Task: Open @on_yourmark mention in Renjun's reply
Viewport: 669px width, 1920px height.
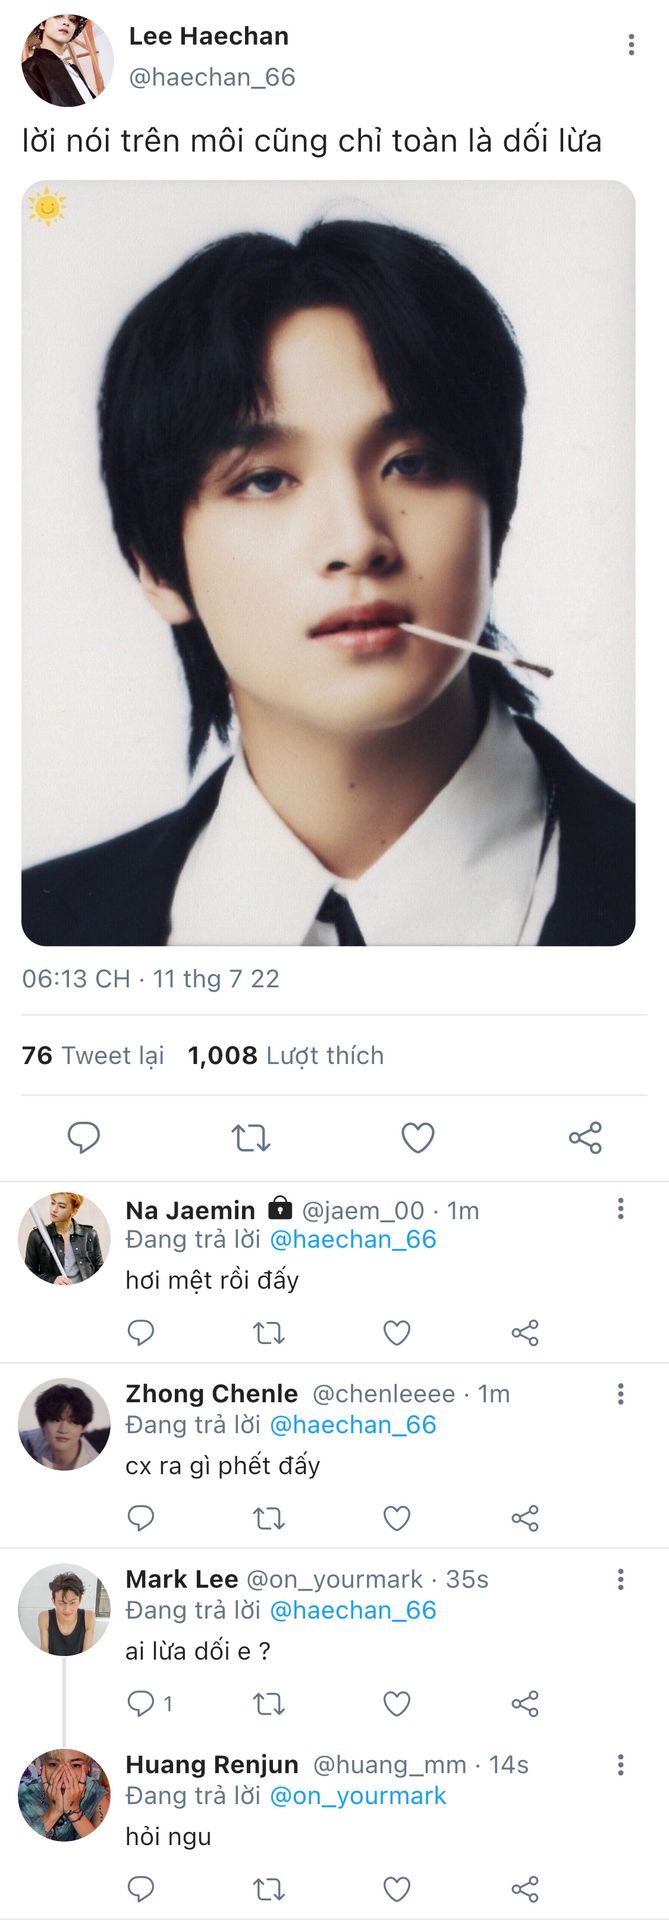Action: 358,1796
